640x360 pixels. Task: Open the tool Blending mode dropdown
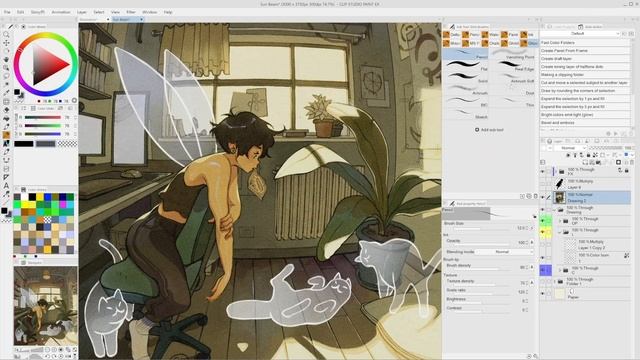pyautogui.click(x=504, y=252)
